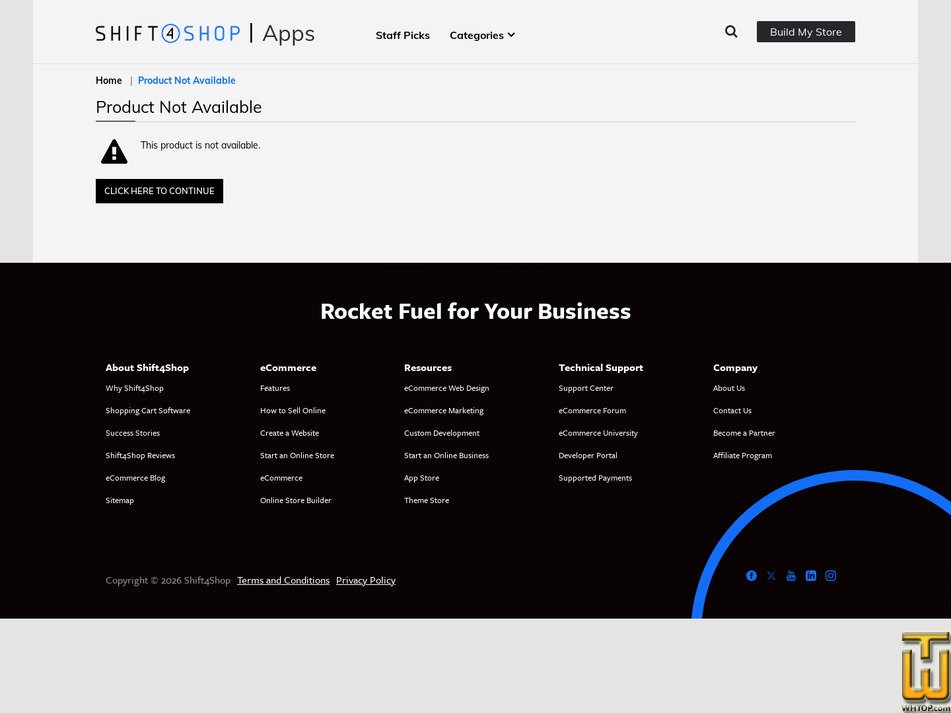This screenshot has height=713, width=951.
Task: Click the 'Technical Support' column heading
Action: pyautogui.click(x=600, y=367)
